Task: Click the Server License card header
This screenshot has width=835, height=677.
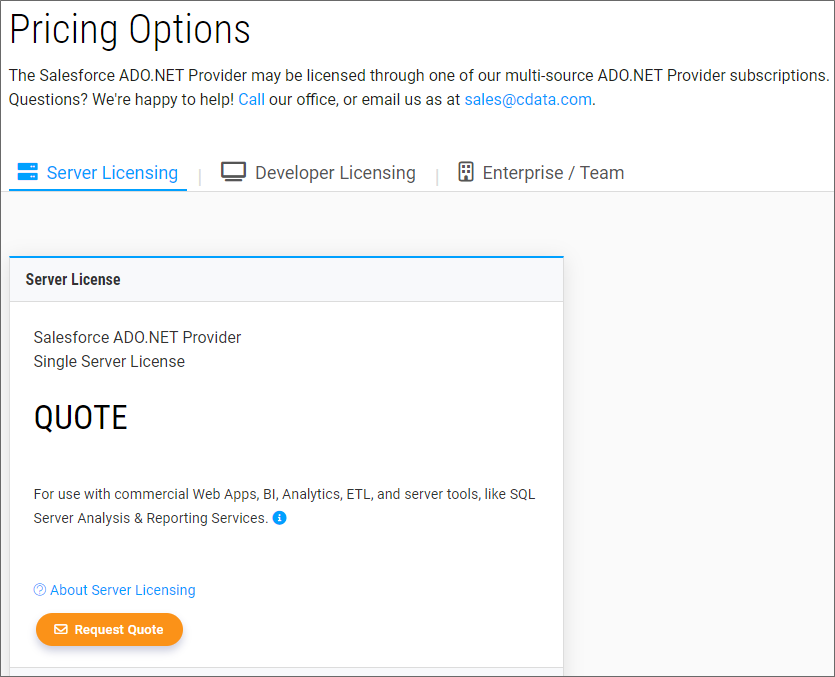Action: tap(73, 280)
